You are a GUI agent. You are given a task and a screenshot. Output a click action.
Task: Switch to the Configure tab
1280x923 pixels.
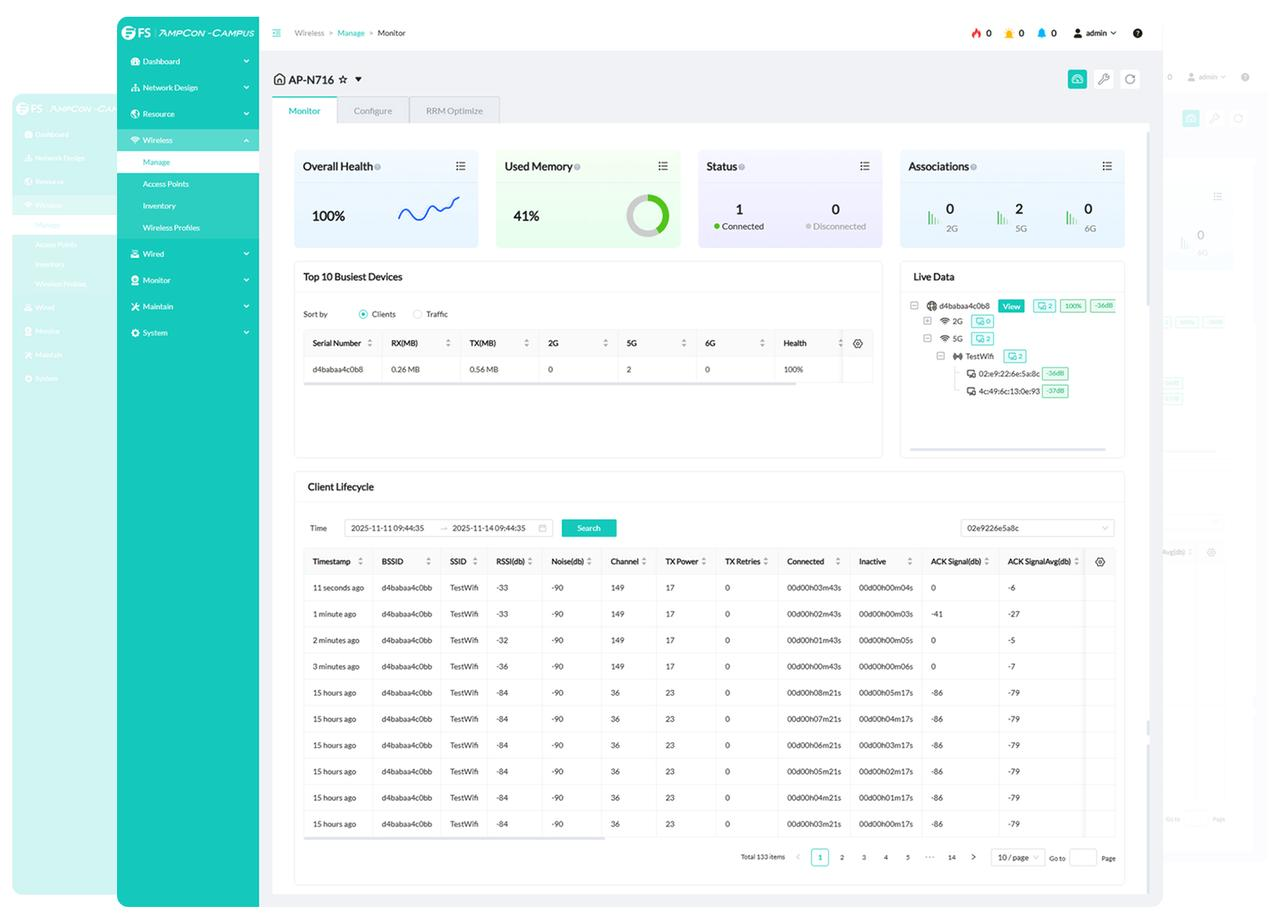point(372,111)
